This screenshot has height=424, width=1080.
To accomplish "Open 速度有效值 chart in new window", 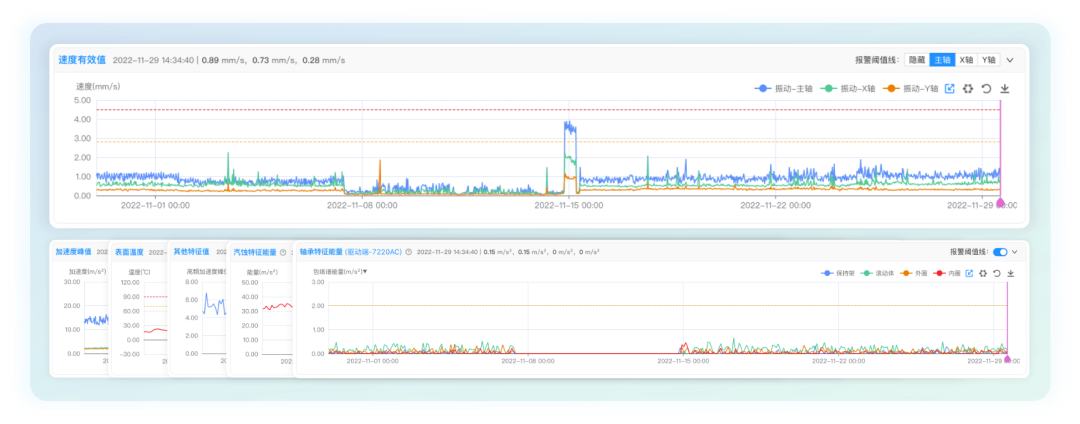I will pos(950,89).
